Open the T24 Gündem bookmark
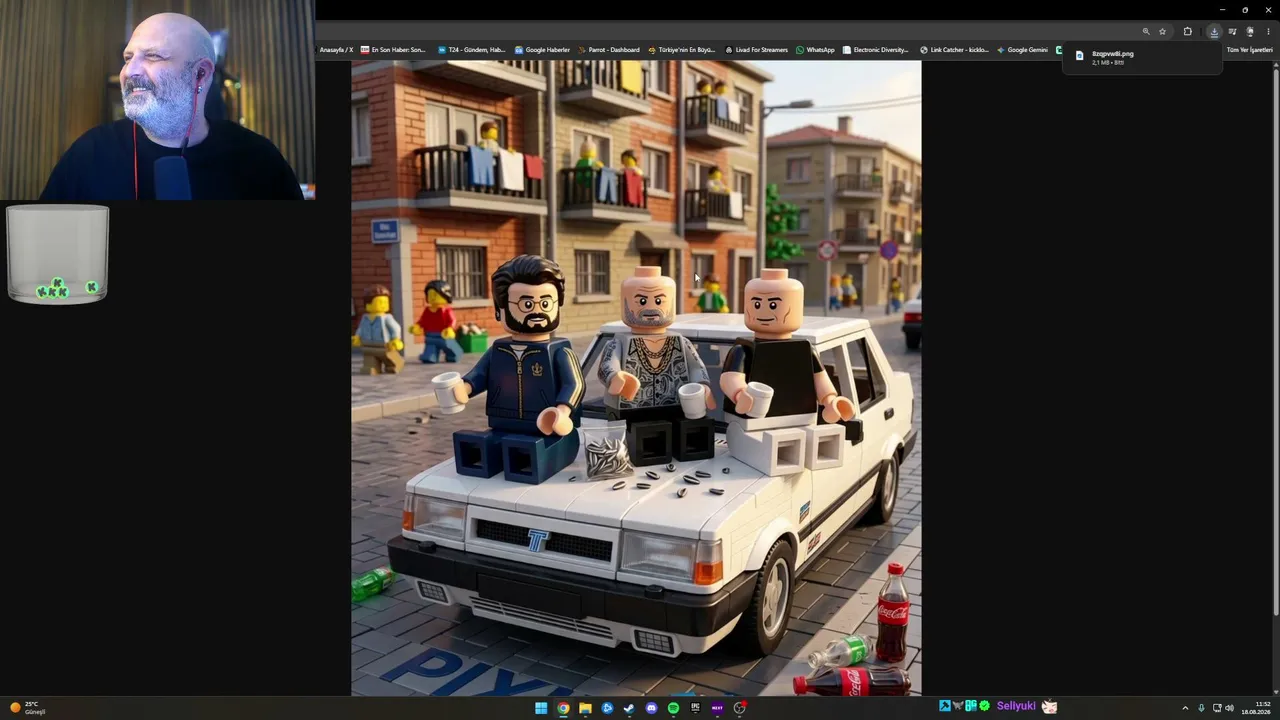1280x720 pixels. [472, 50]
